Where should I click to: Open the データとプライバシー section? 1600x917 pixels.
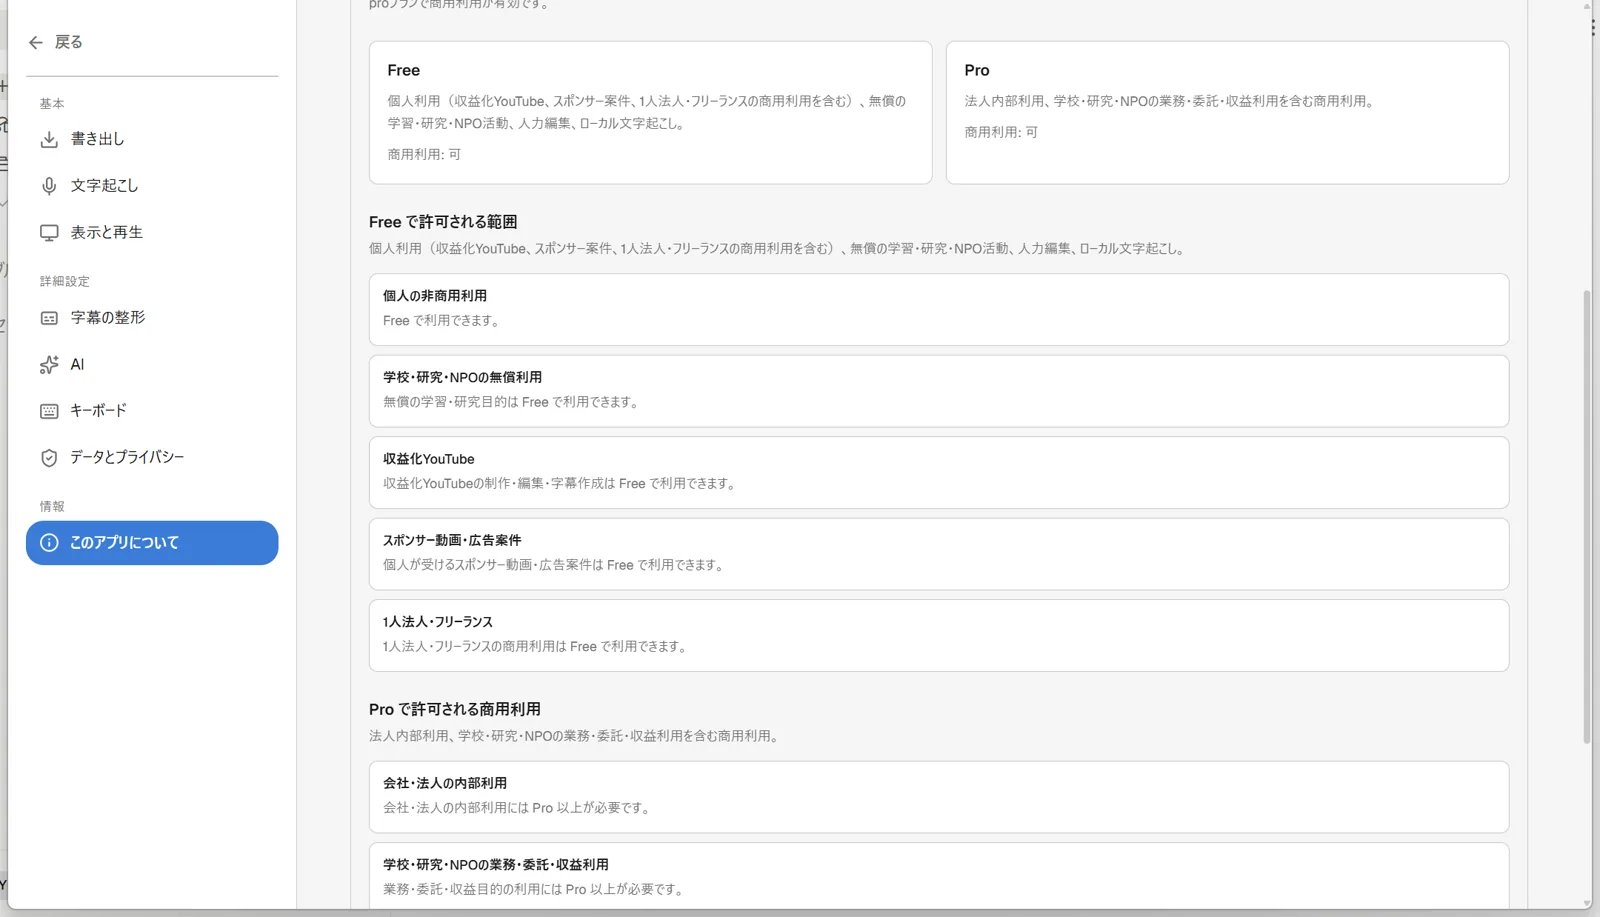coord(152,458)
